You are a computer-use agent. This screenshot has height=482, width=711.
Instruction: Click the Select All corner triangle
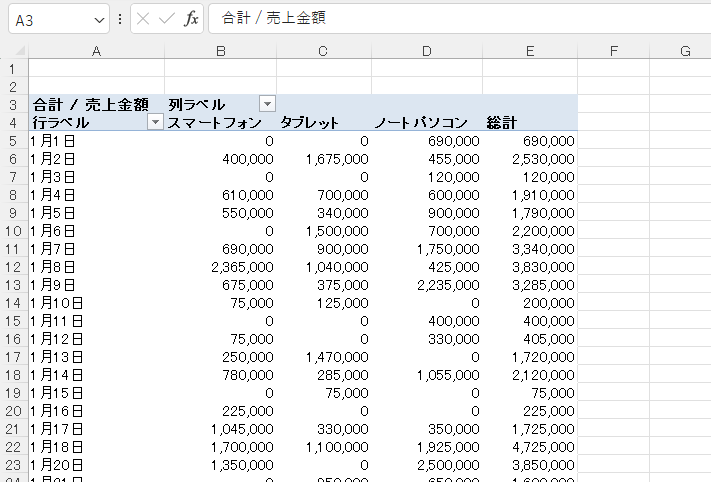tap(19, 50)
